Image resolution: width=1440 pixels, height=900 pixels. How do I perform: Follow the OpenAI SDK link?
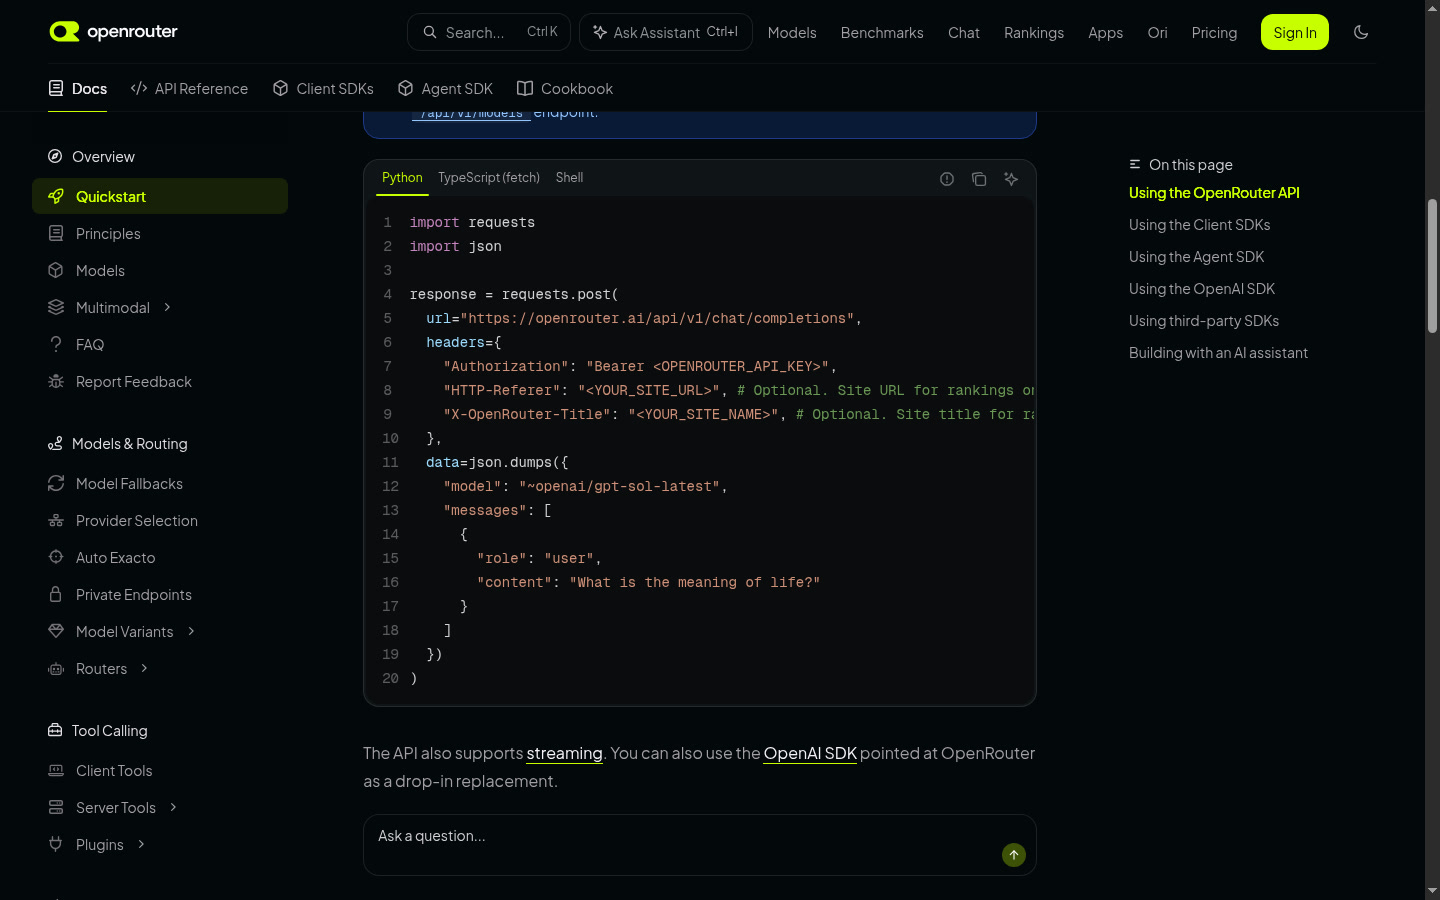click(810, 753)
